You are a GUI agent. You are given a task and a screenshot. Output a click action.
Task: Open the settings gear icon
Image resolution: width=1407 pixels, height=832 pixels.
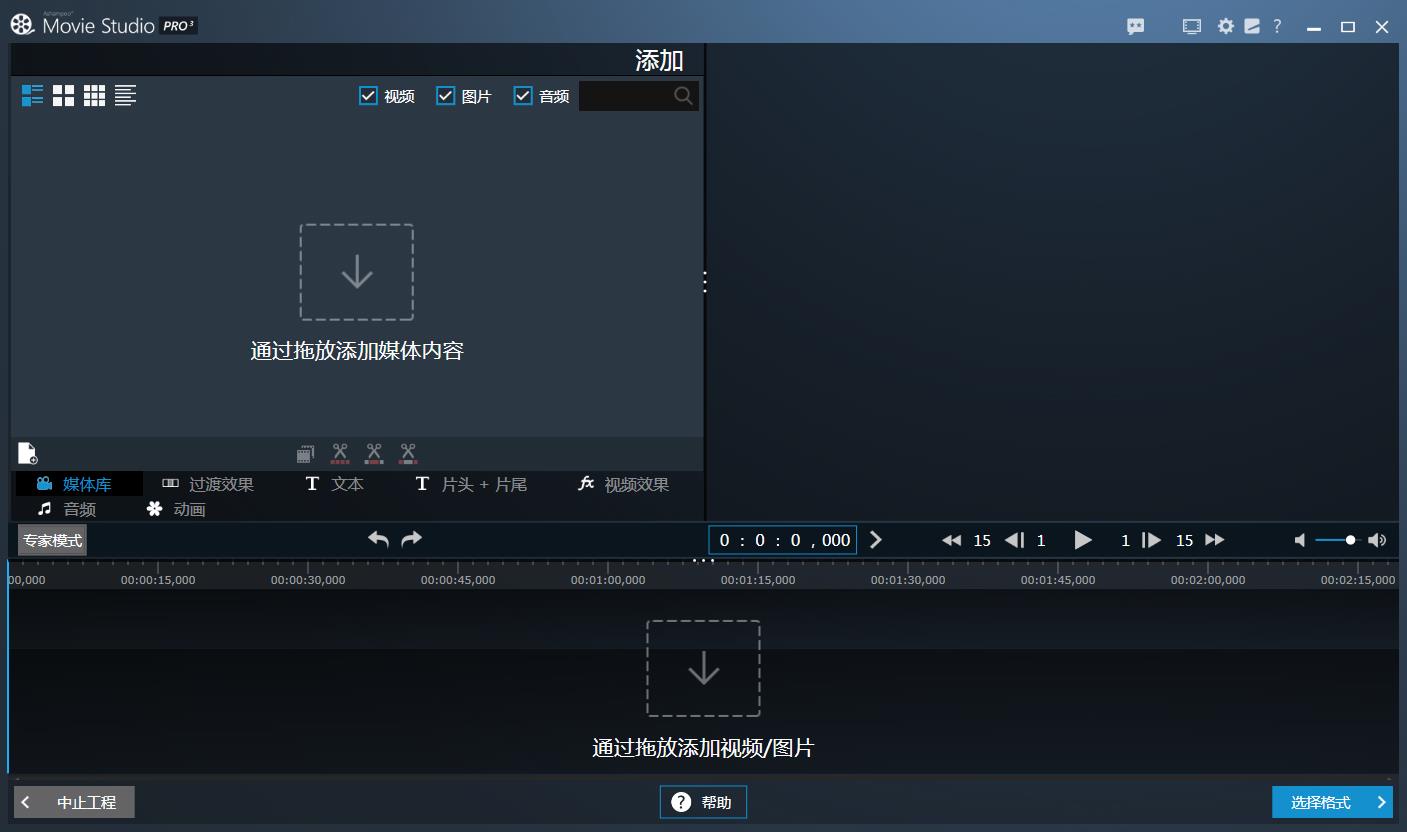[1225, 27]
